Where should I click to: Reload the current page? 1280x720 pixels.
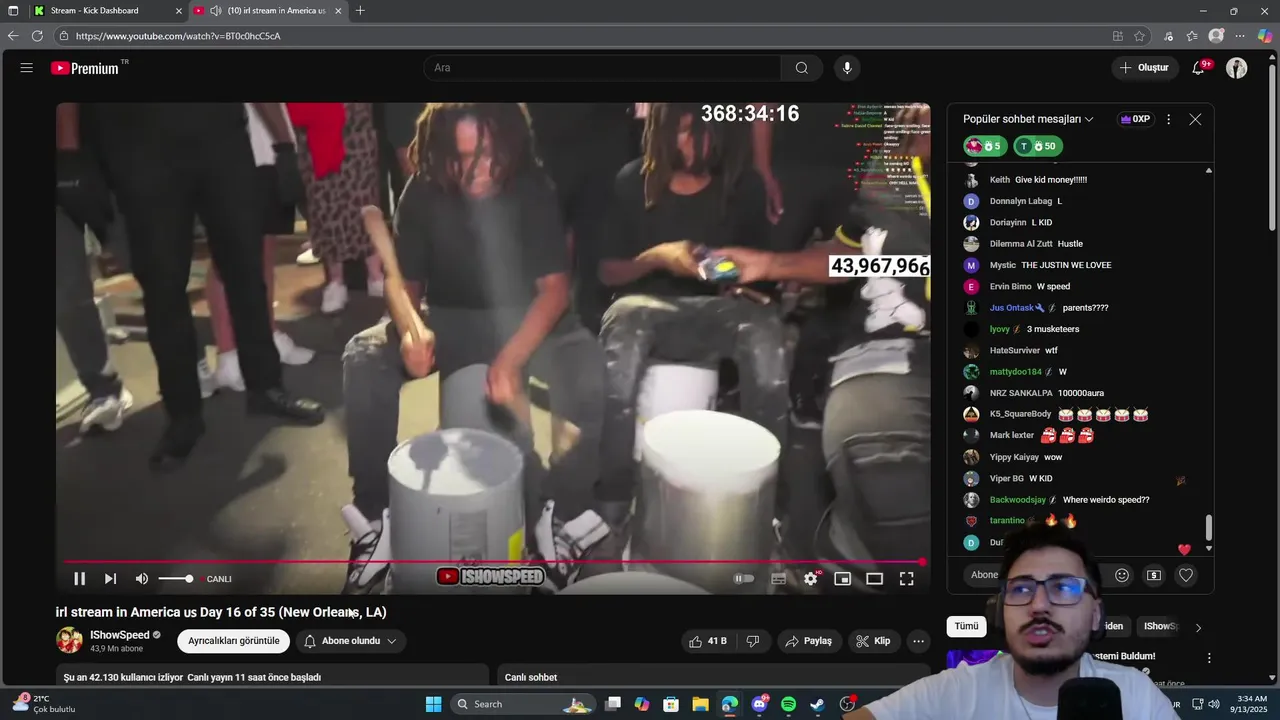click(37, 36)
